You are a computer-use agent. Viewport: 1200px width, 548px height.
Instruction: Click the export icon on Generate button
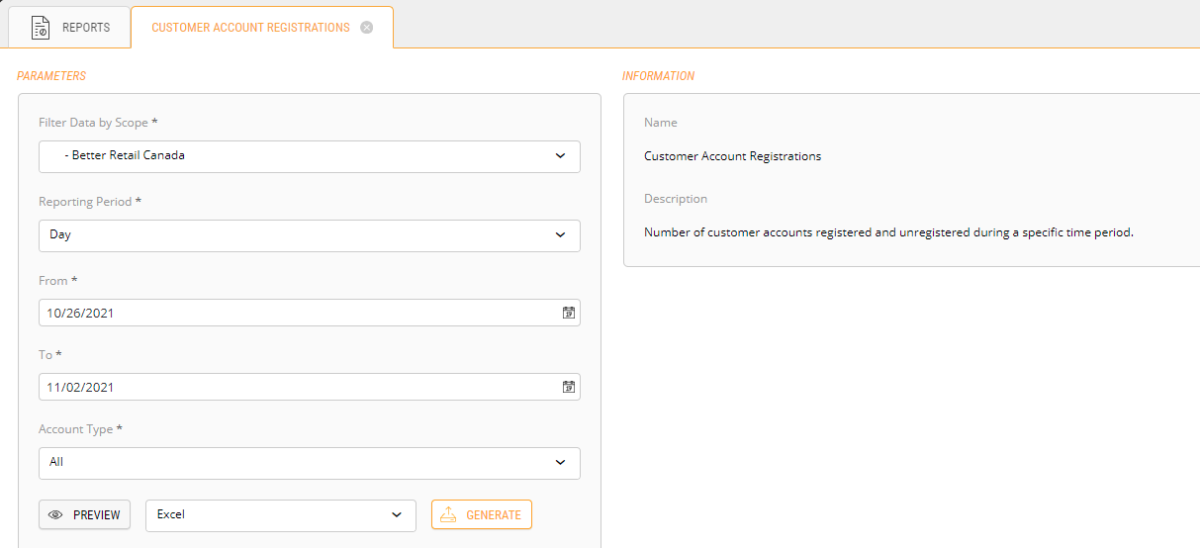[449, 515]
